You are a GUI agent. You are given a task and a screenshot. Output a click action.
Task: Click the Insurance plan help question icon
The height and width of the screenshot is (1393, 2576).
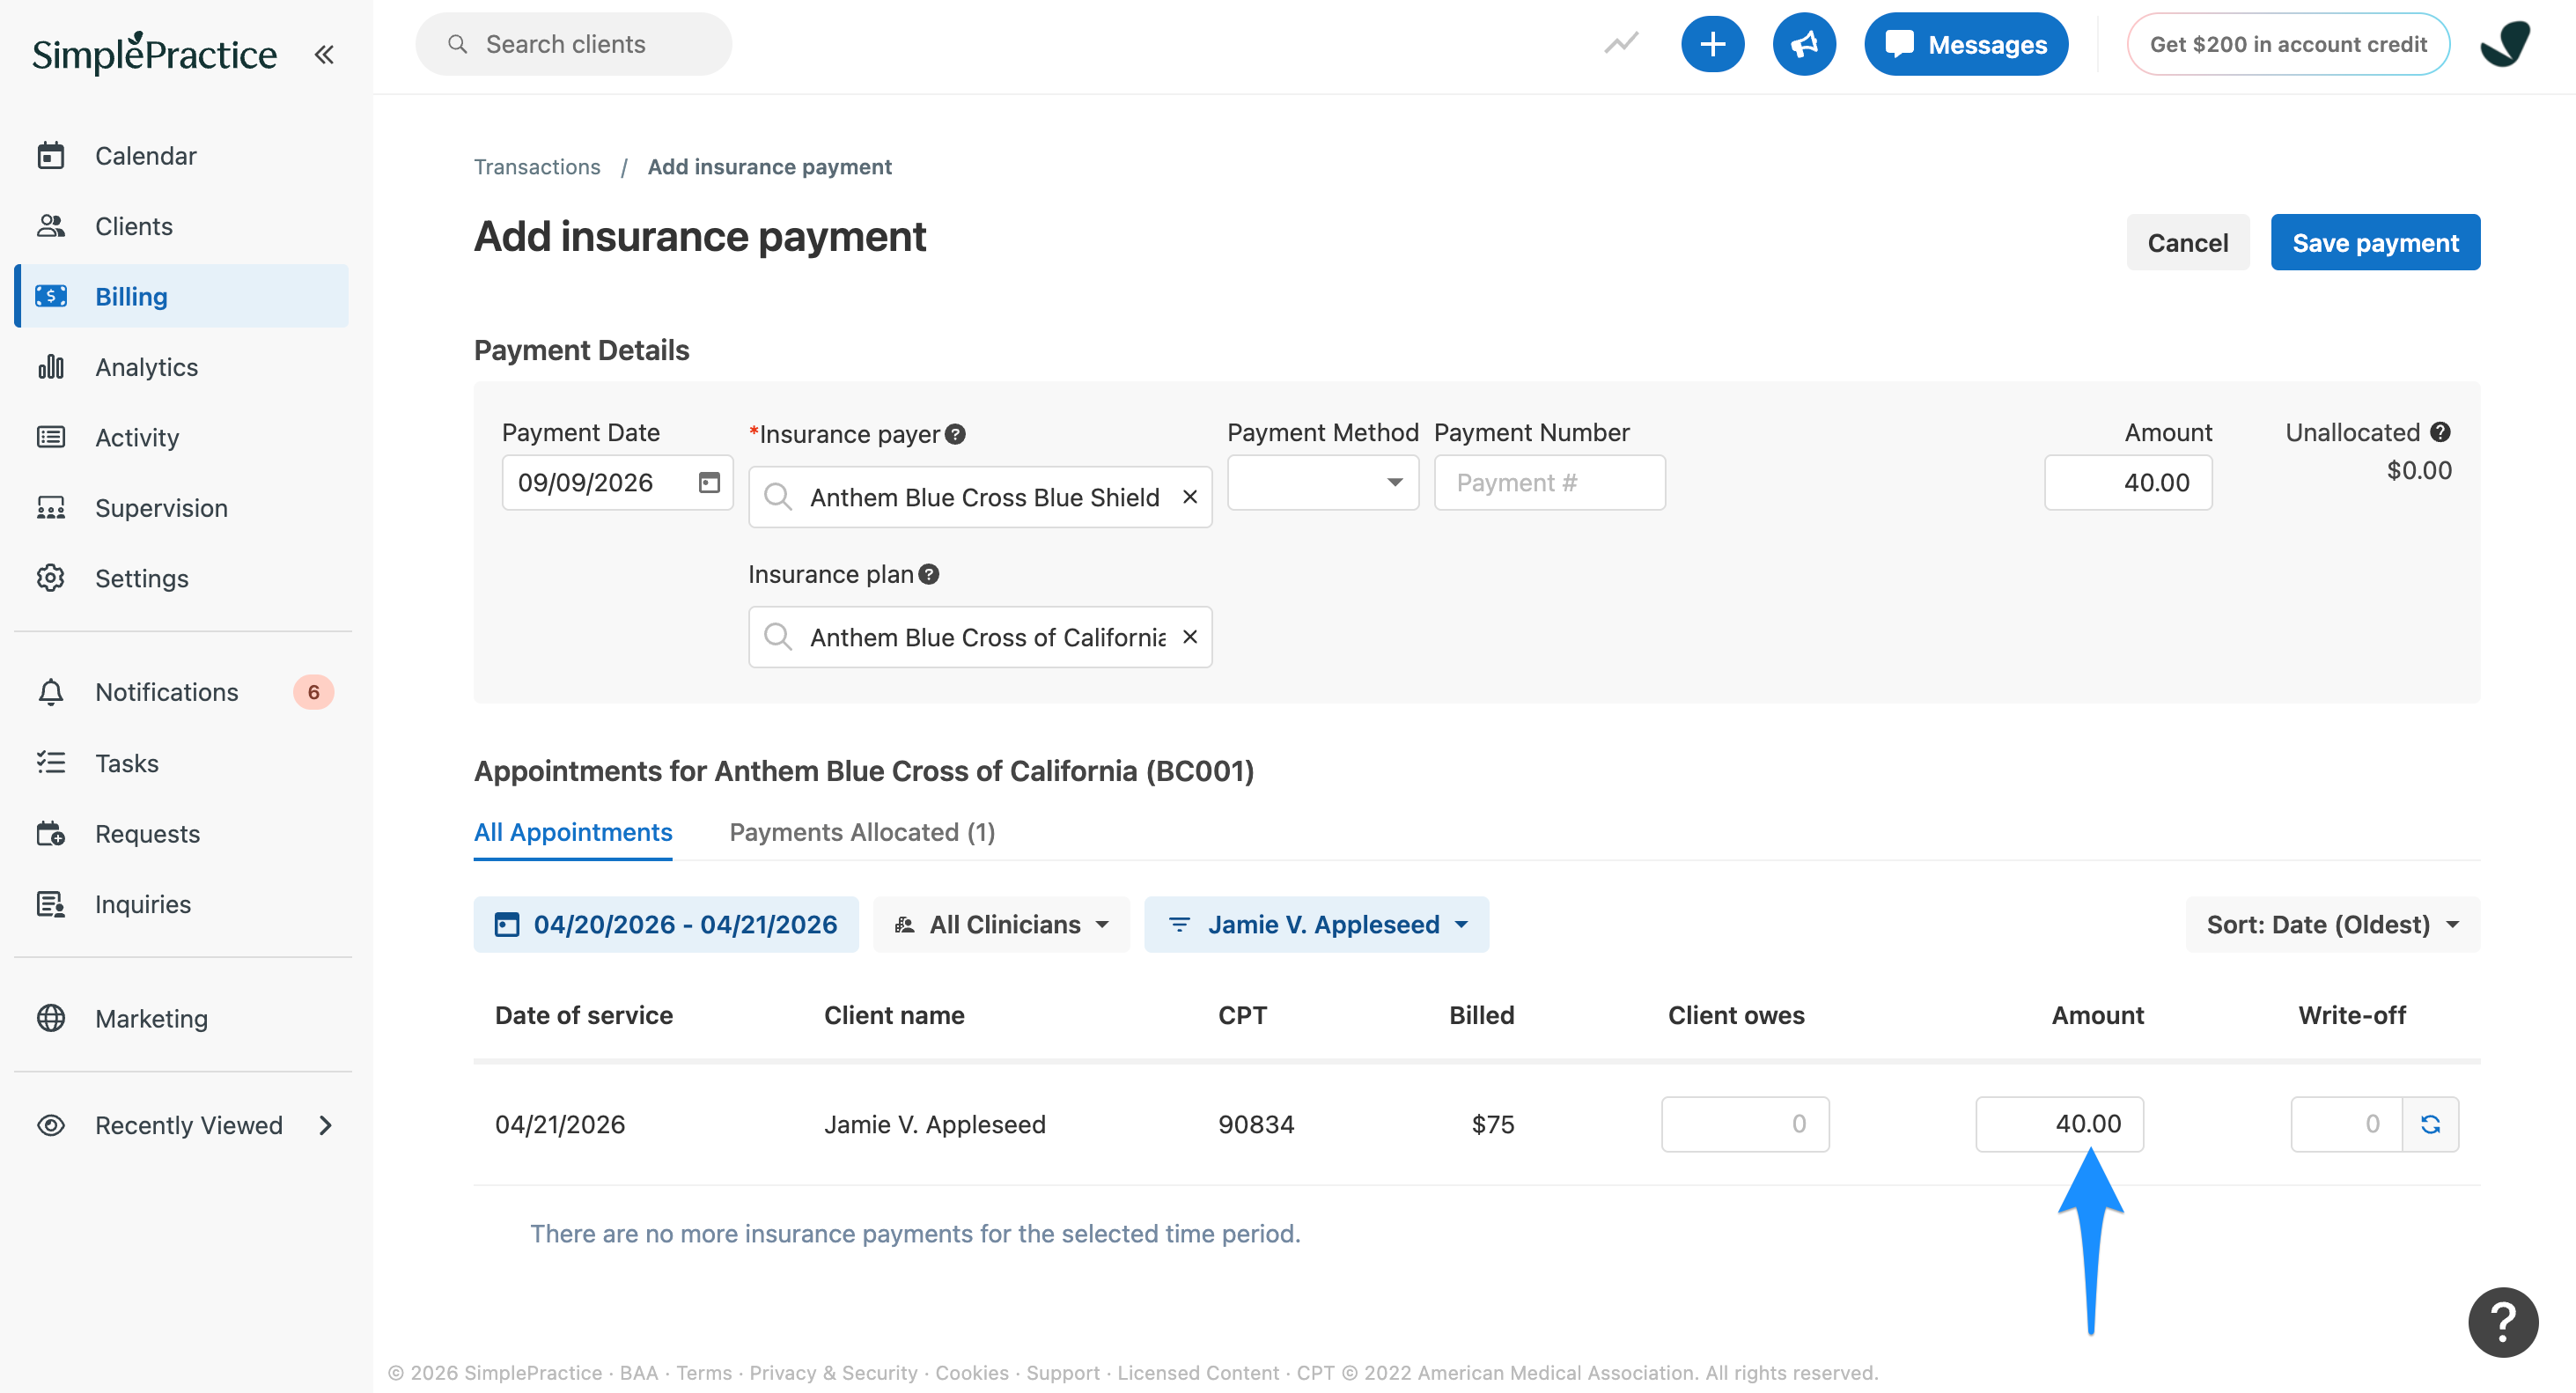[x=929, y=574]
